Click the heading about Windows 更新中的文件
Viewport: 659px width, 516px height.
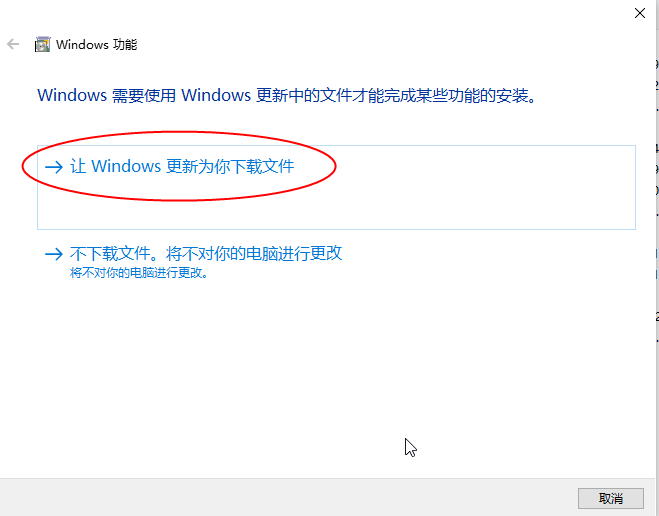tap(287, 95)
